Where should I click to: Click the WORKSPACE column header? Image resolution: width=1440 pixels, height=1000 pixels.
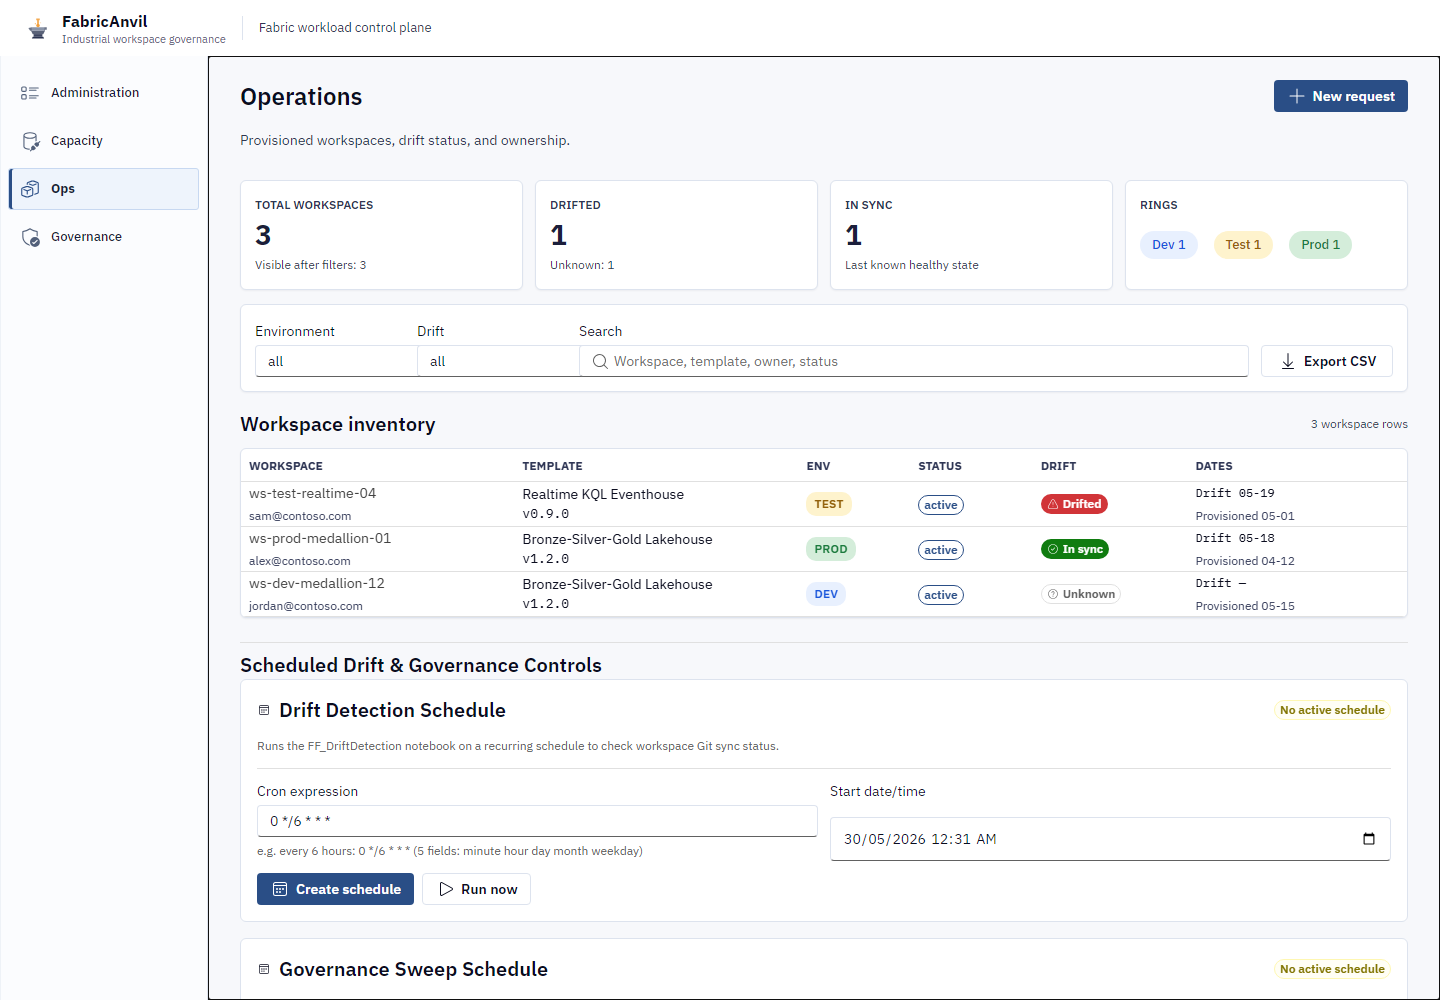tap(286, 466)
